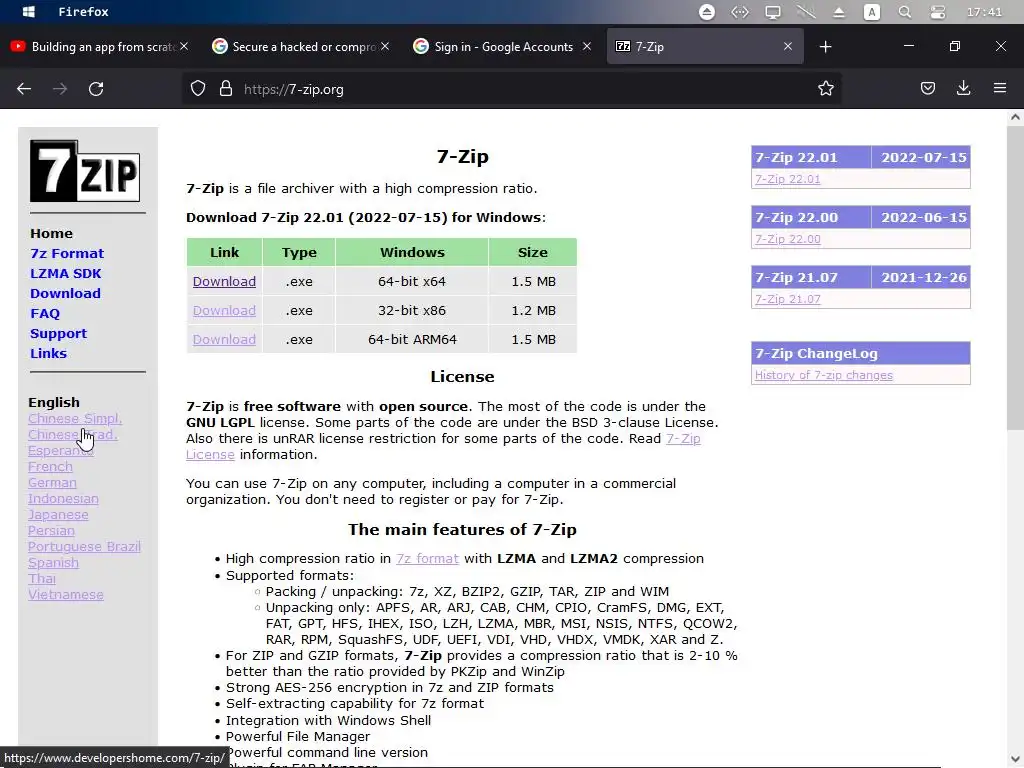Open the Windows start logo in the top bar
Image resolution: width=1024 pixels, height=768 pixels.
coord(29,12)
